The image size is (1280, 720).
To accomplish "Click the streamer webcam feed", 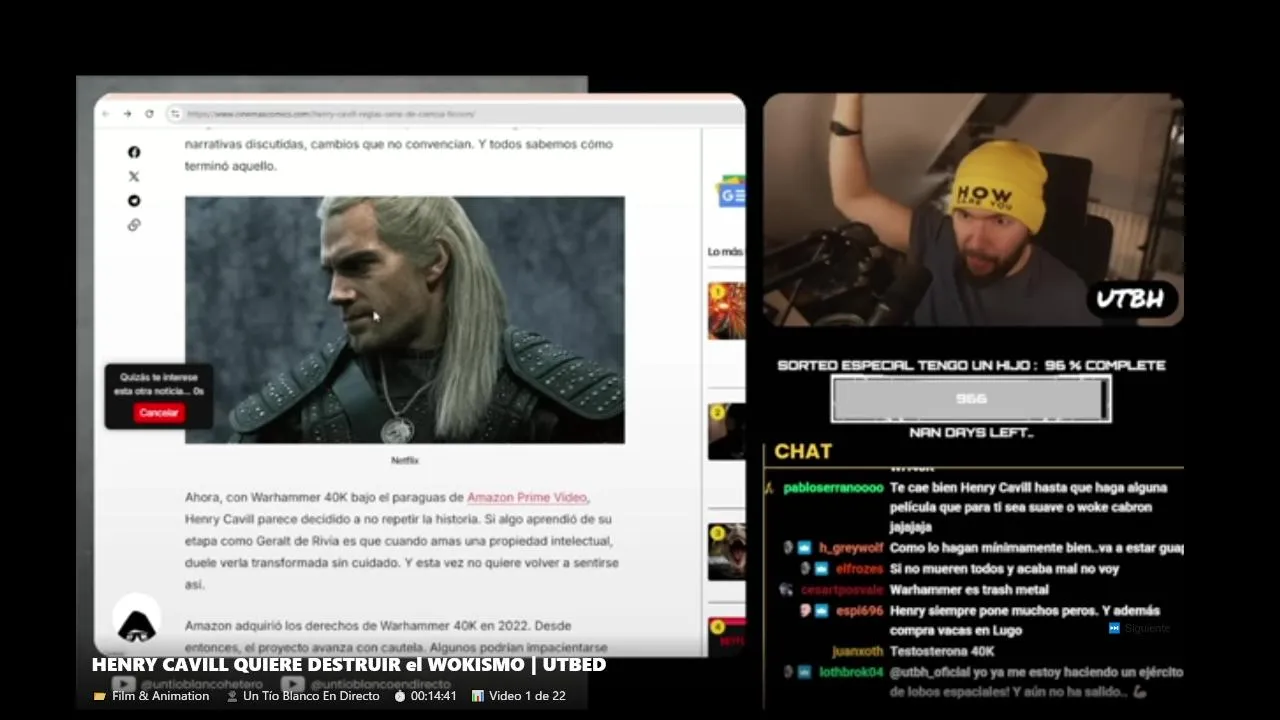I will pyautogui.click(x=973, y=210).
